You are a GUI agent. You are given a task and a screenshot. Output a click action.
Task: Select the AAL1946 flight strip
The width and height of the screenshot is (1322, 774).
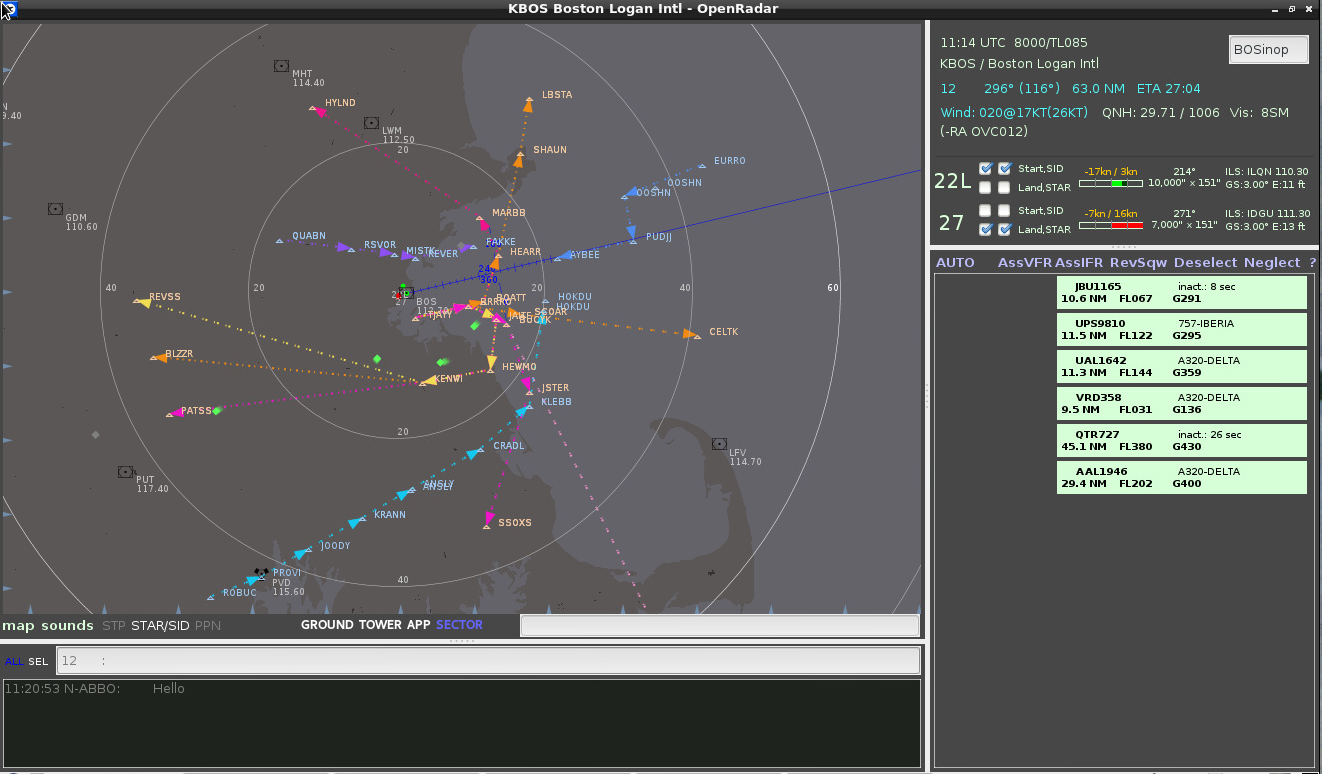pos(1182,477)
